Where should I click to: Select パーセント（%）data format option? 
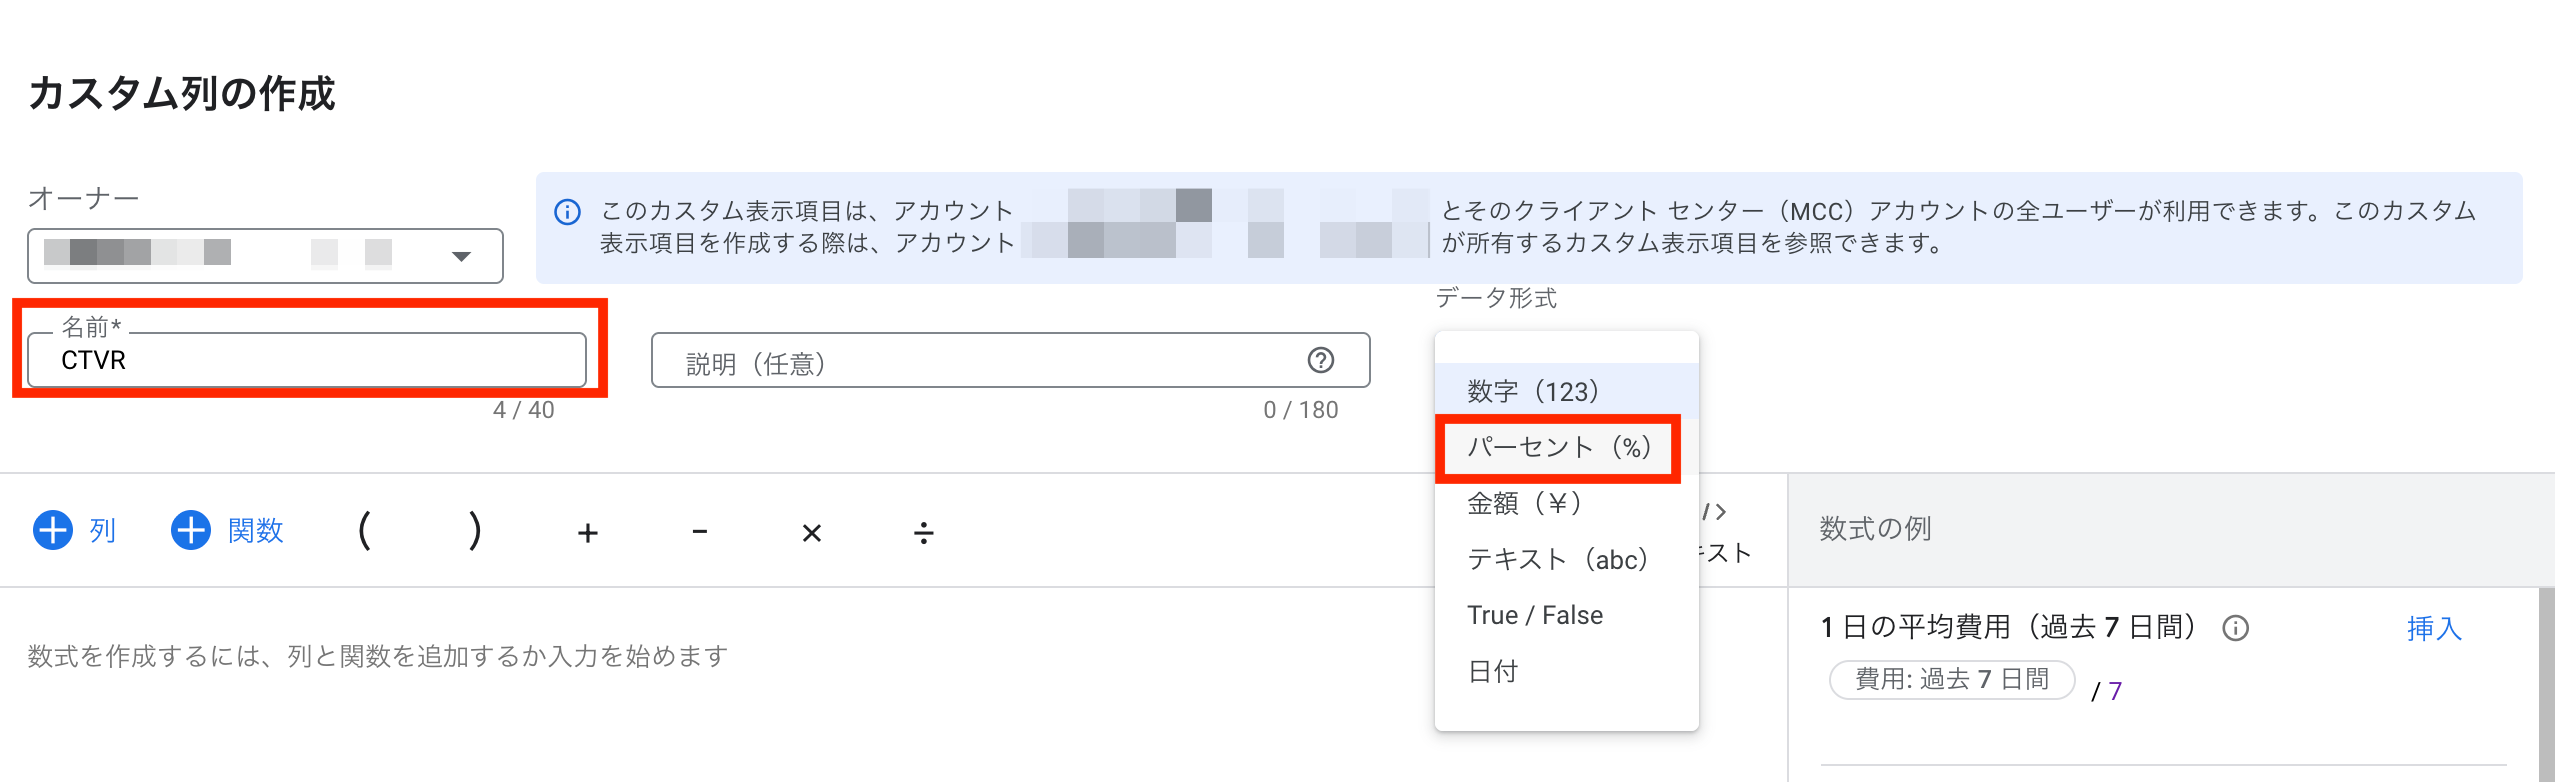1558,447
